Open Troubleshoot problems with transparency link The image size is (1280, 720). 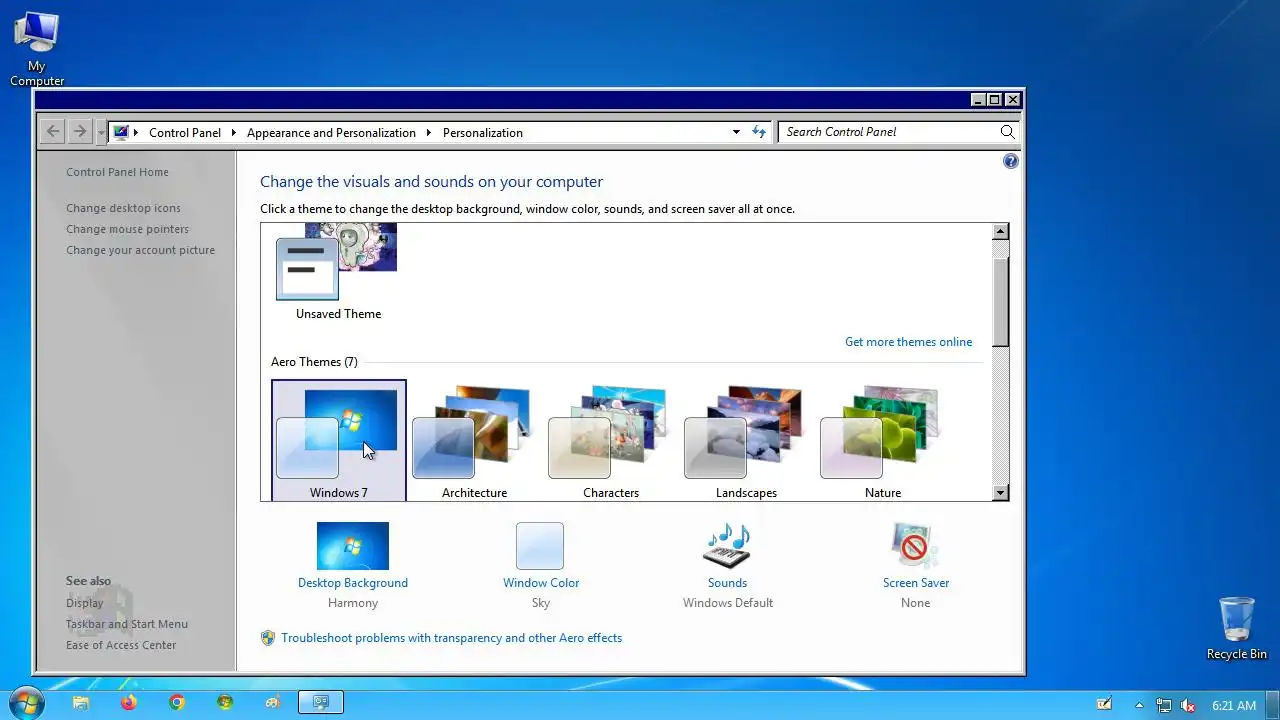point(451,638)
